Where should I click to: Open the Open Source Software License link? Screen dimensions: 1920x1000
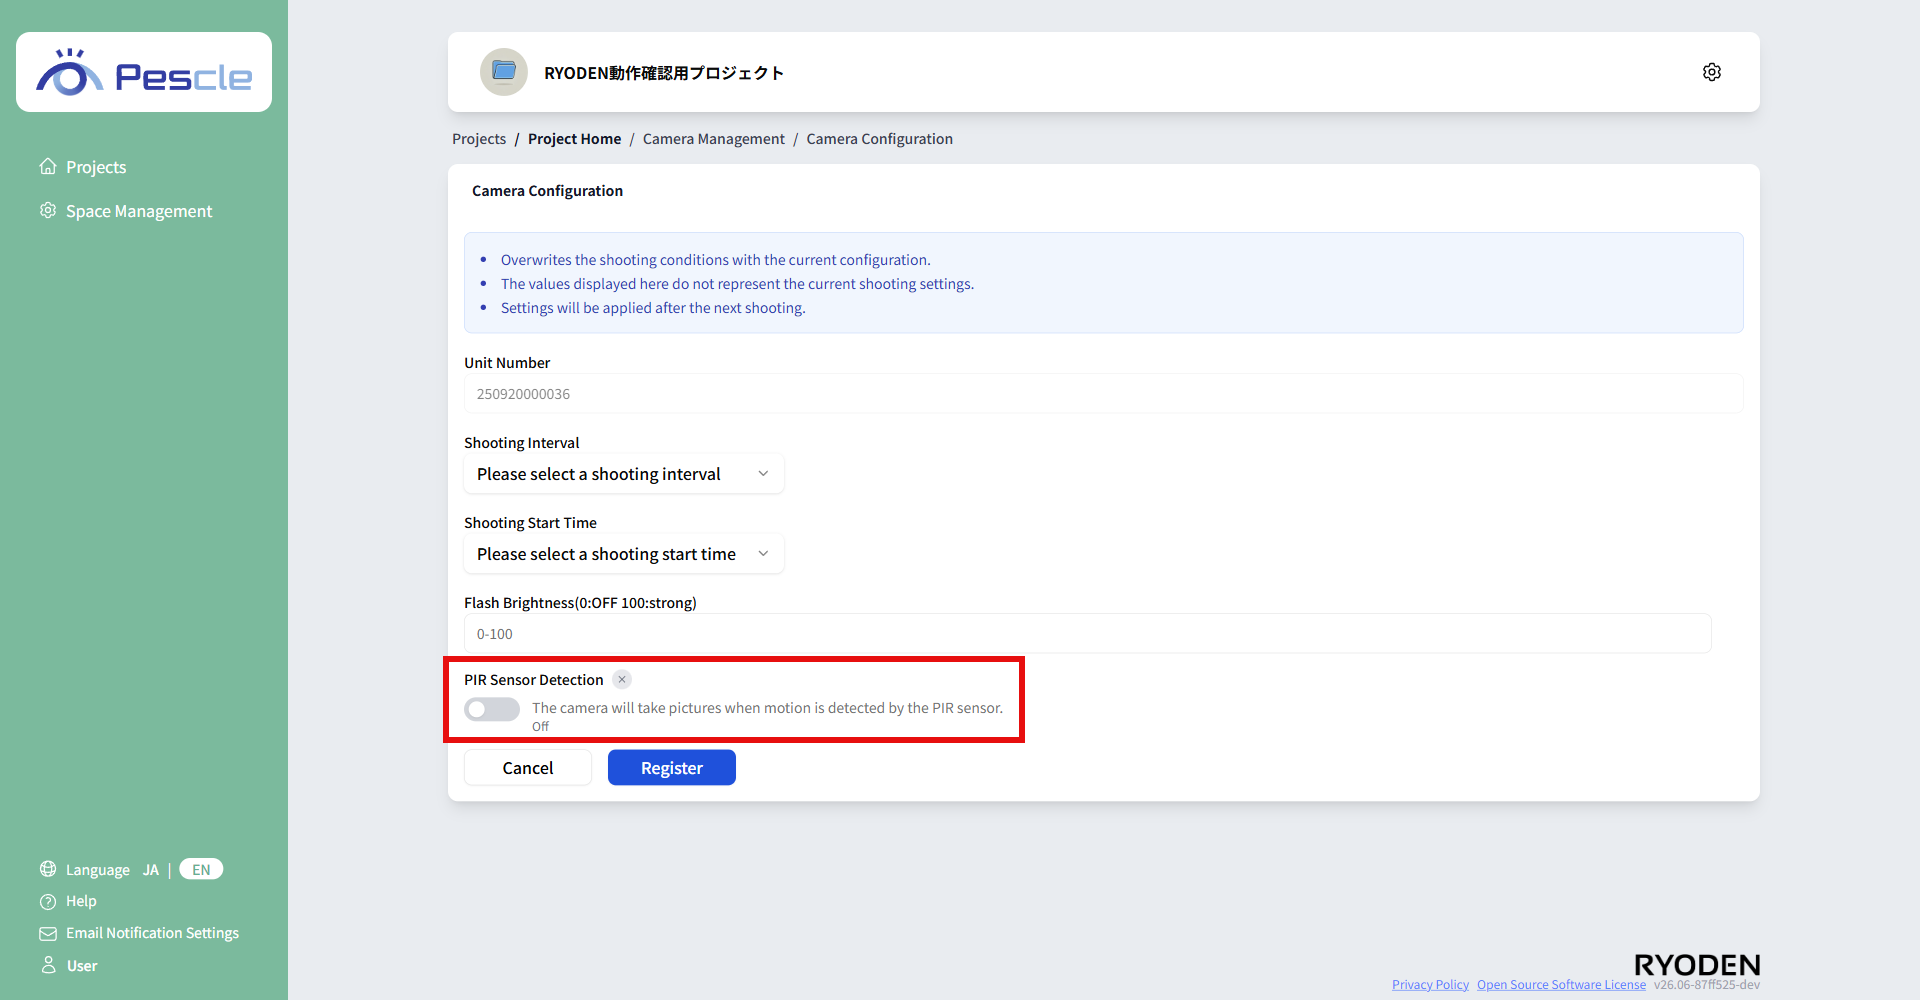(x=1561, y=985)
